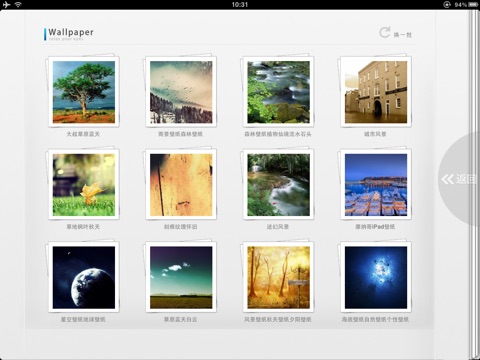This screenshot has width=480, height=360.
Task: Open the golden autumn trees thumbnail
Action: pyautogui.click(x=278, y=277)
